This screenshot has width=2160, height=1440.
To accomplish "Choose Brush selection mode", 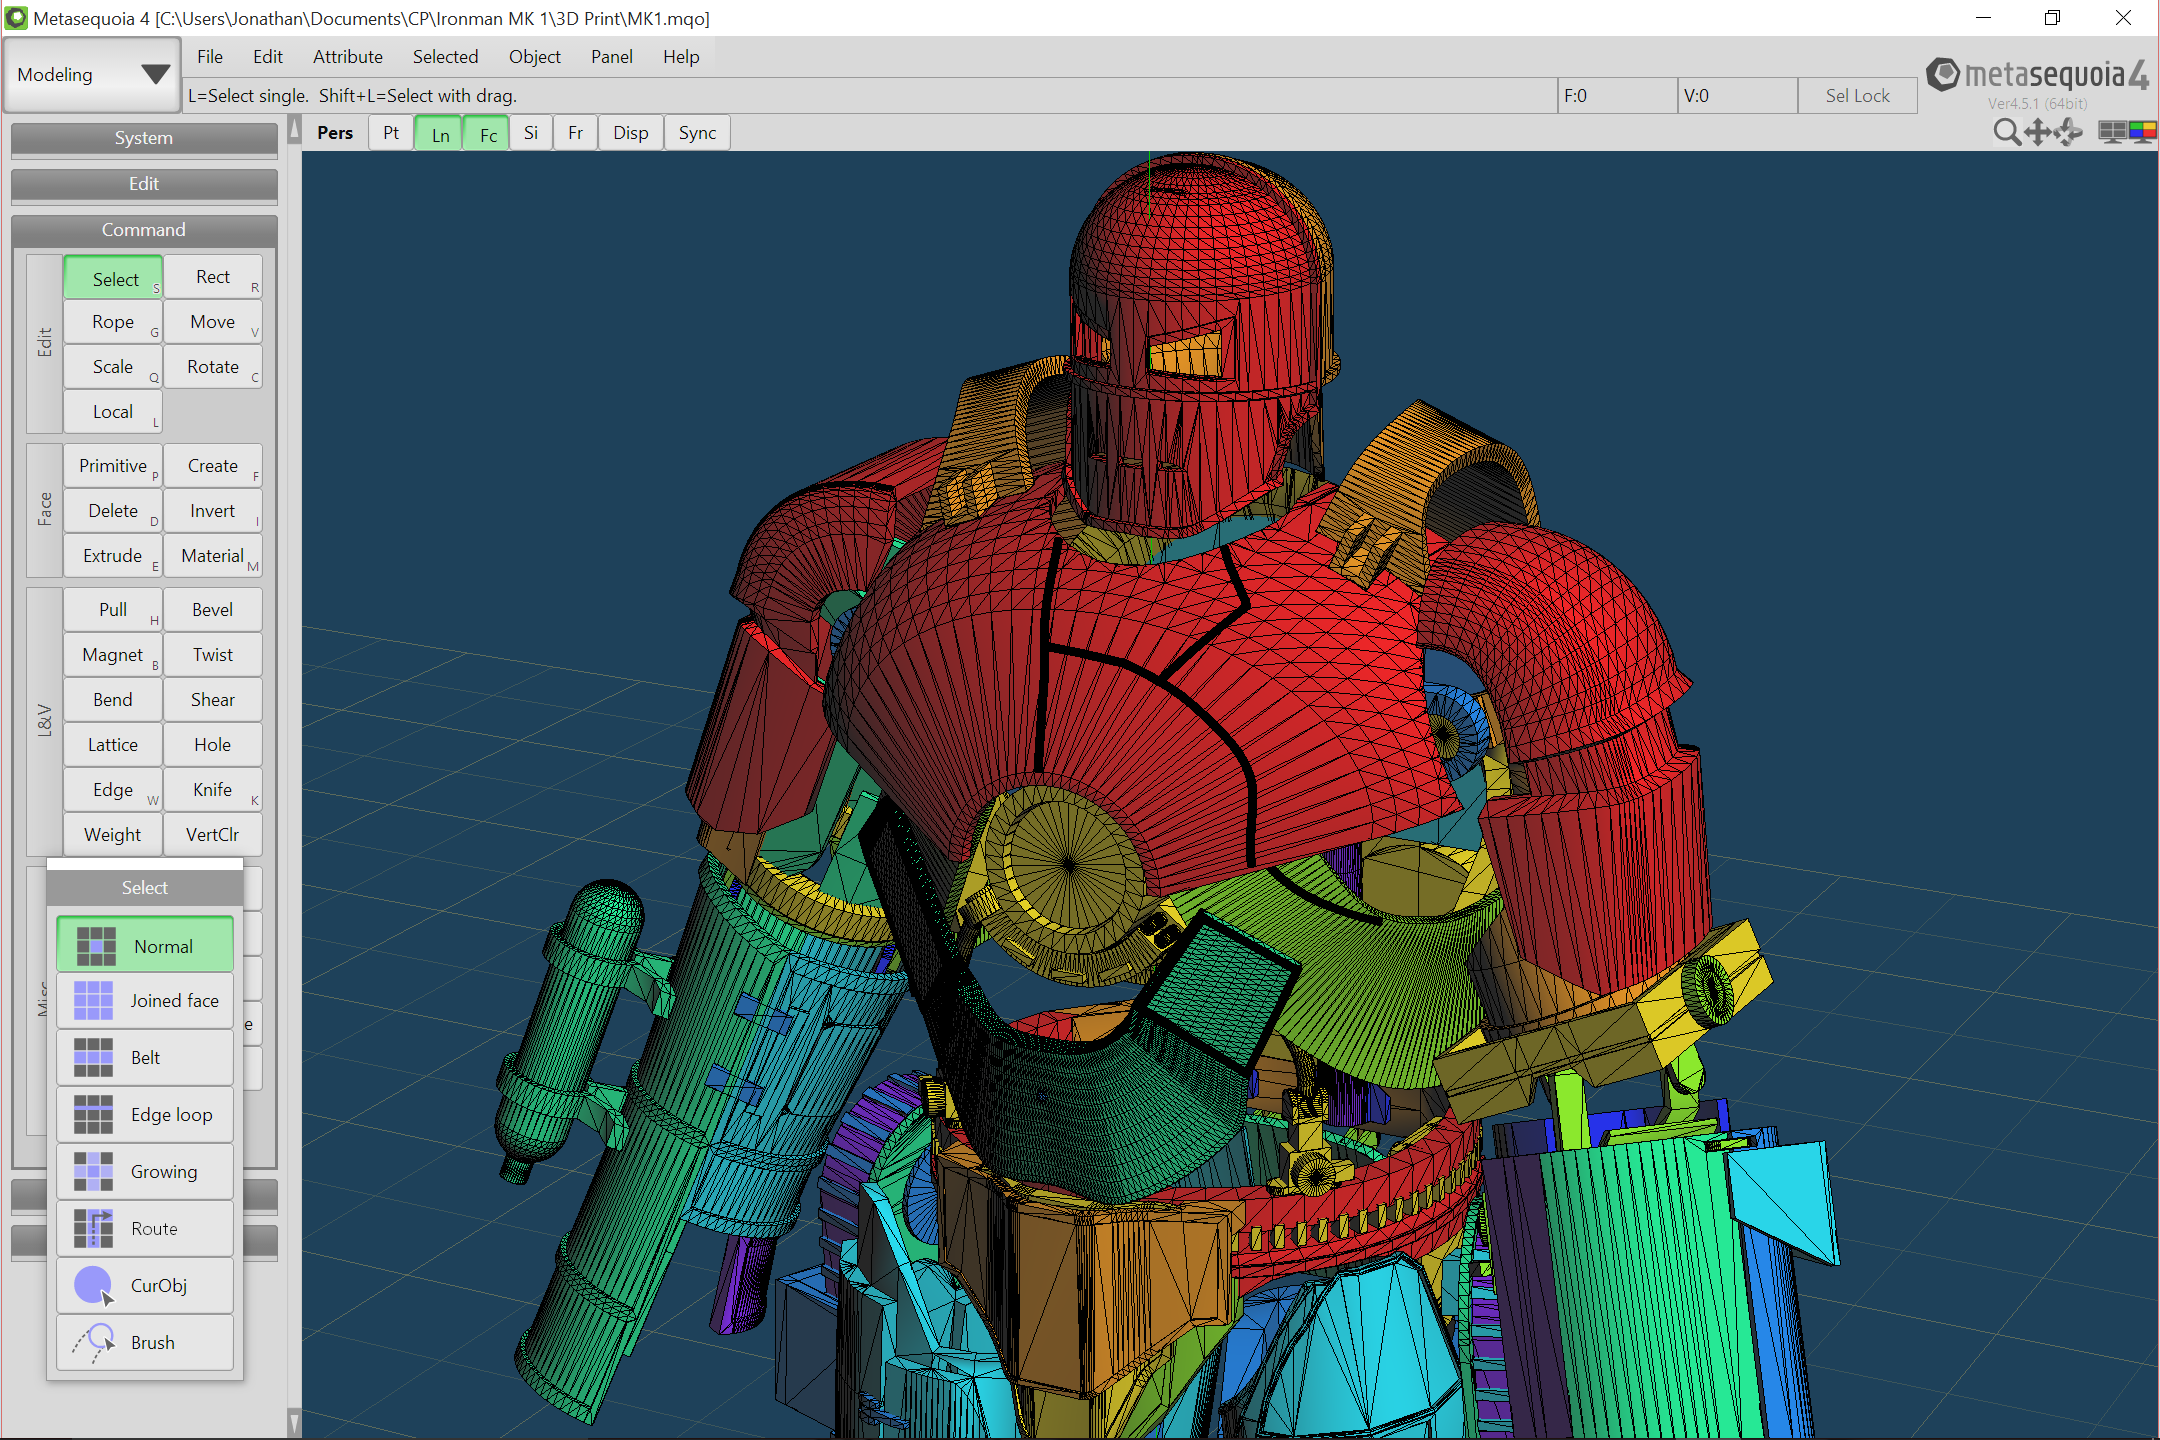I will click(x=145, y=1343).
